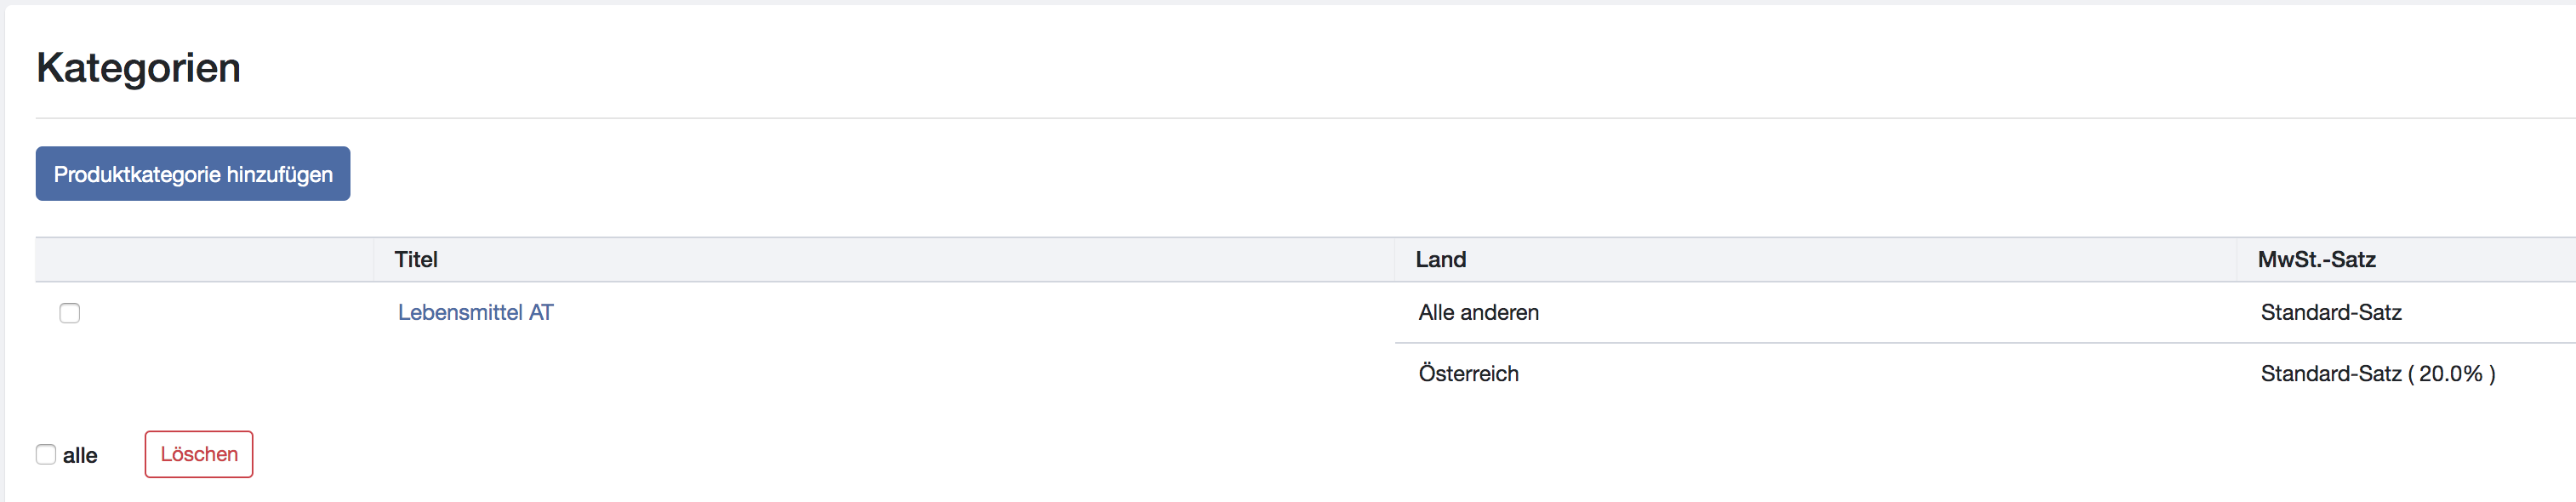The image size is (2576, 502).
Task: Open the Lebensmittel AT category link
Action: tap(475, 313)
